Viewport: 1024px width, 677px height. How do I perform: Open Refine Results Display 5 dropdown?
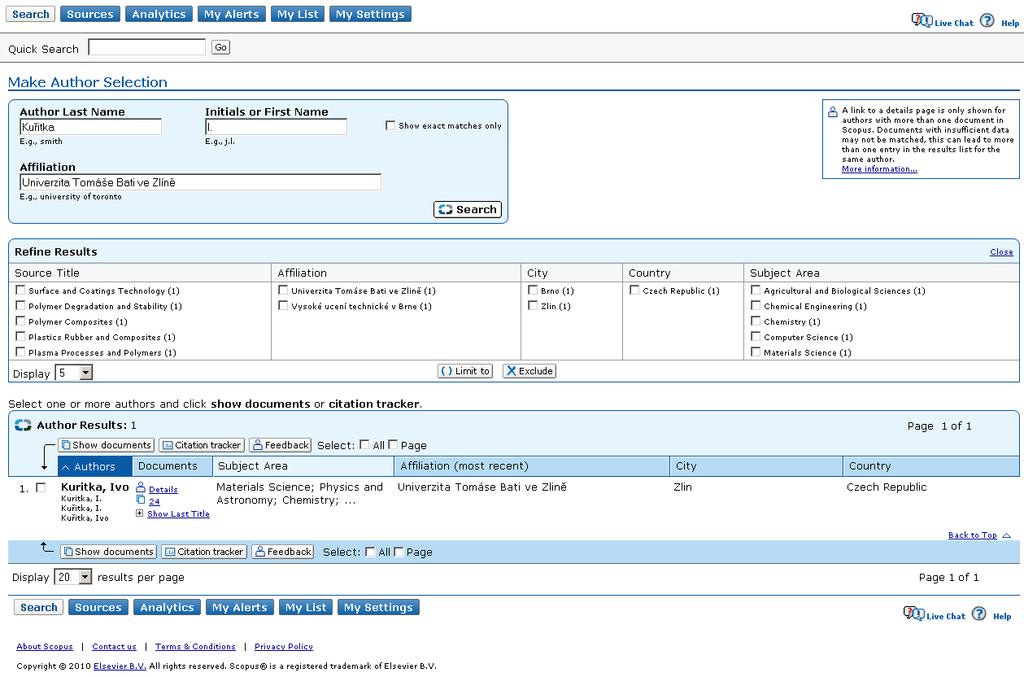(74, 373)
